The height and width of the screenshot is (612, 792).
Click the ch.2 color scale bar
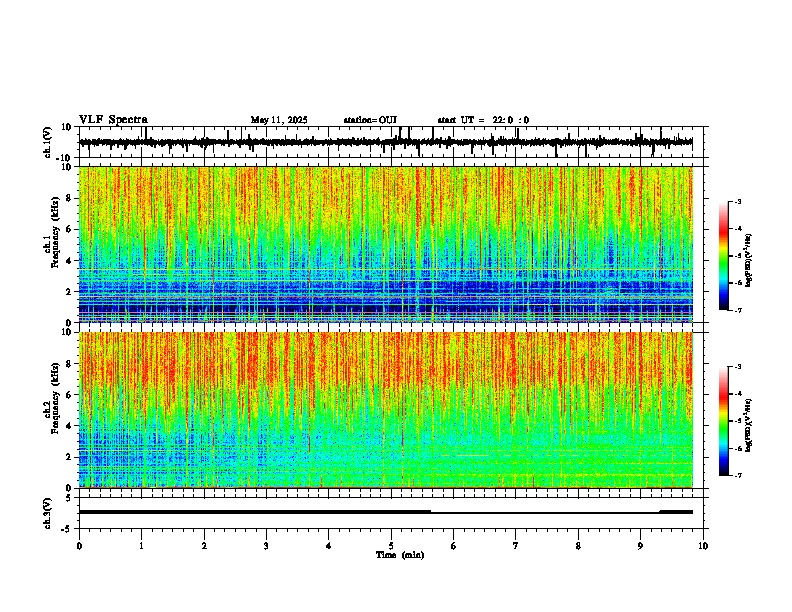coord(724,421)
